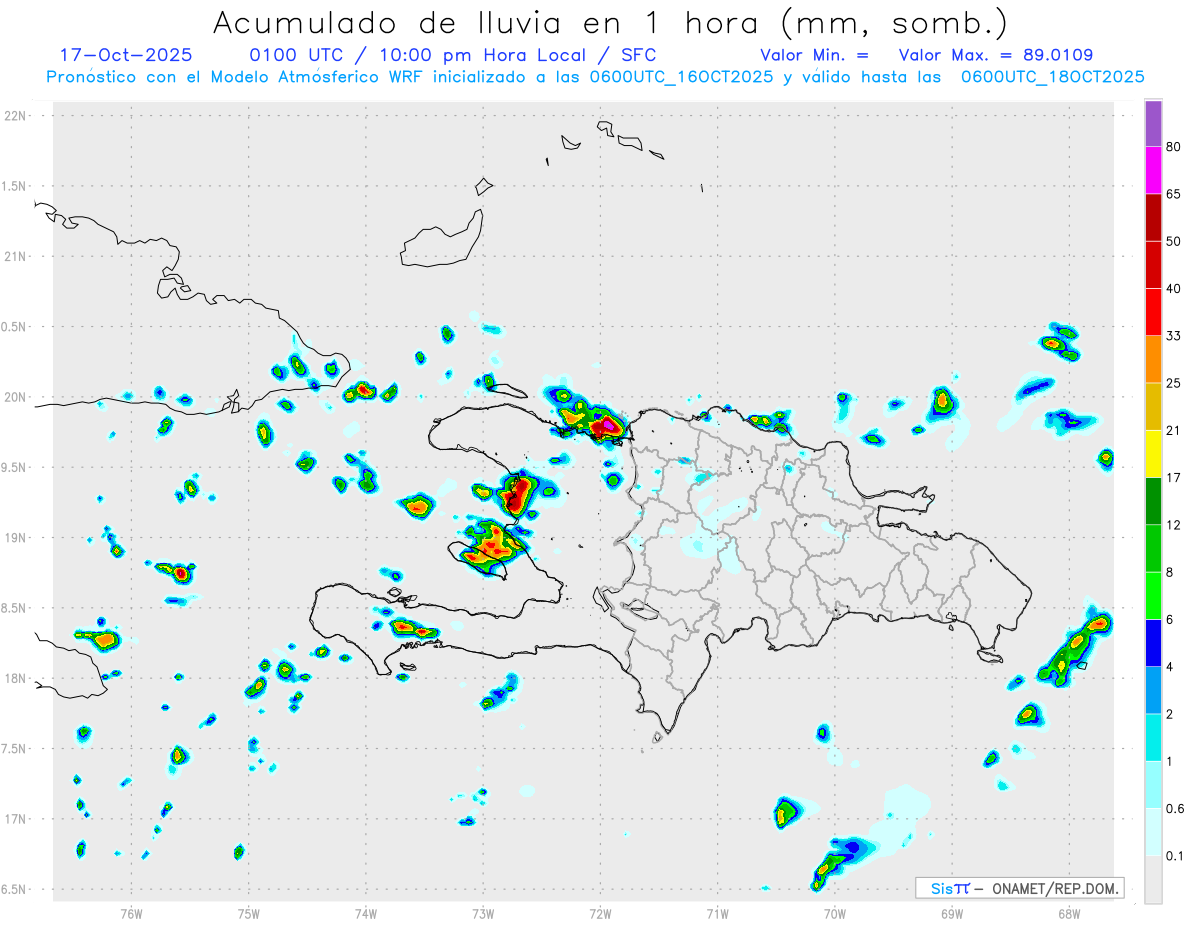Click the colorbar label '80'
1200x927 pixels.
tap(1174, 147)
